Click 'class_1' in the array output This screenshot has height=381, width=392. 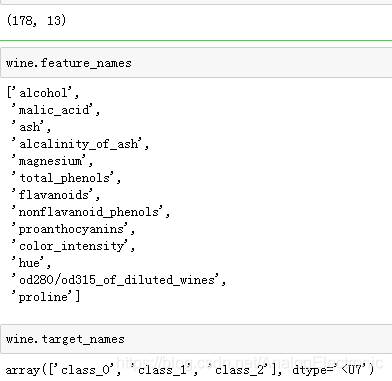[161, 370]
